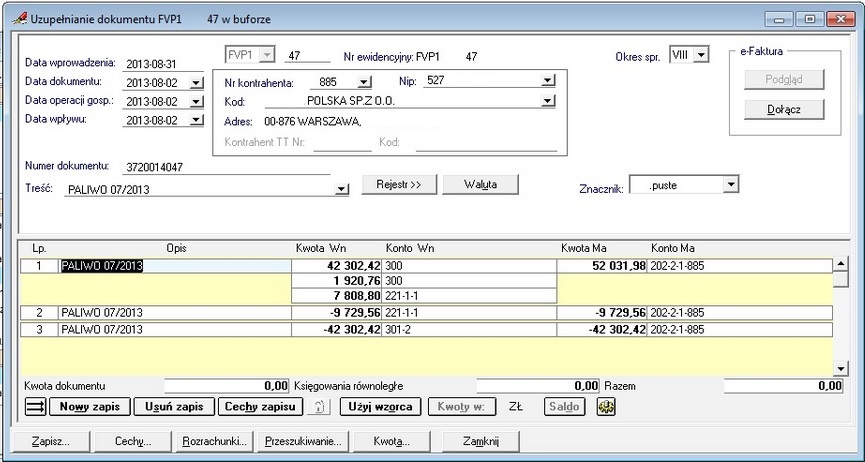The image size is (865, 462).
Task: Expand the Nr kontrahenta dropdown
Action: [x=364, y=83]
